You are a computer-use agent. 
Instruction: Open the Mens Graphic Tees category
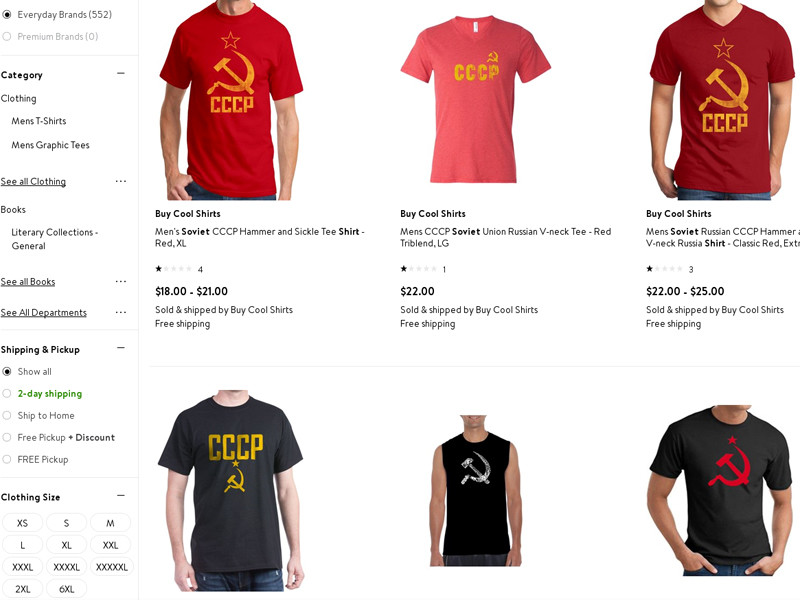pos(51,145)
